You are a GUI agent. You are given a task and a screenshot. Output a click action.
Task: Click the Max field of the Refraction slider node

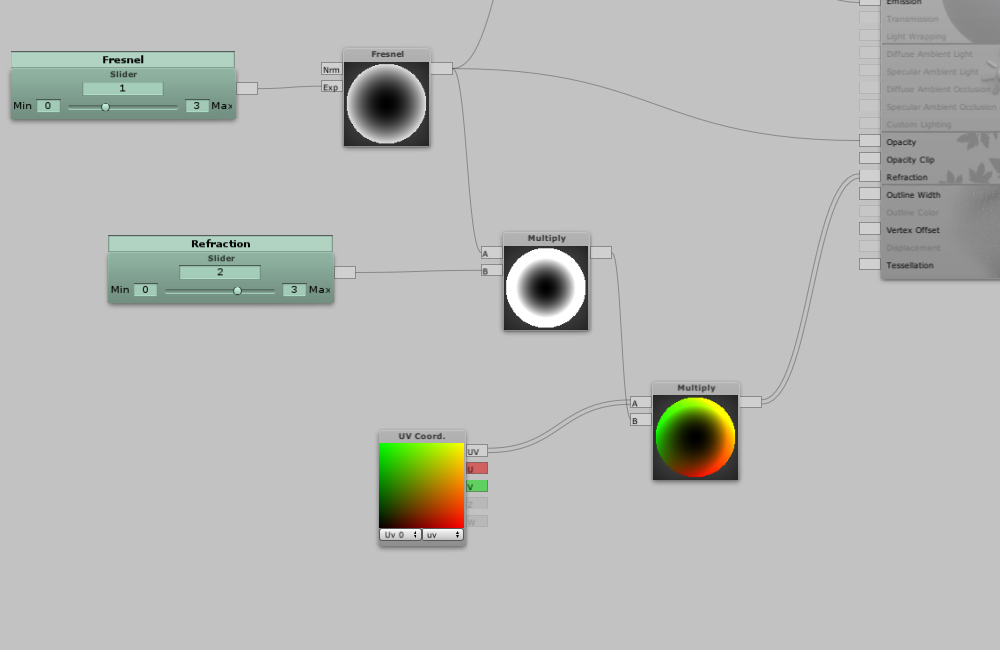click(x=294, y=290)
